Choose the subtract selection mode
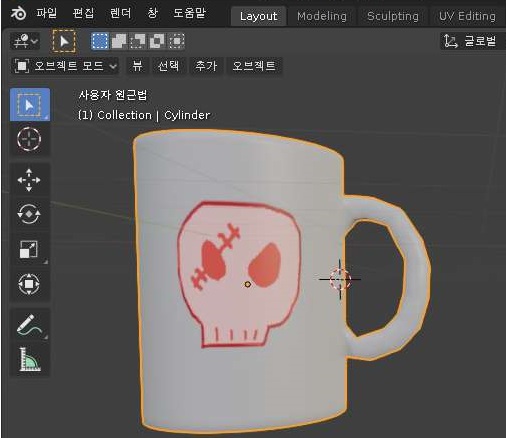This screenshot has width=506, height=438. pyautogui.click(x=138, y=41)
